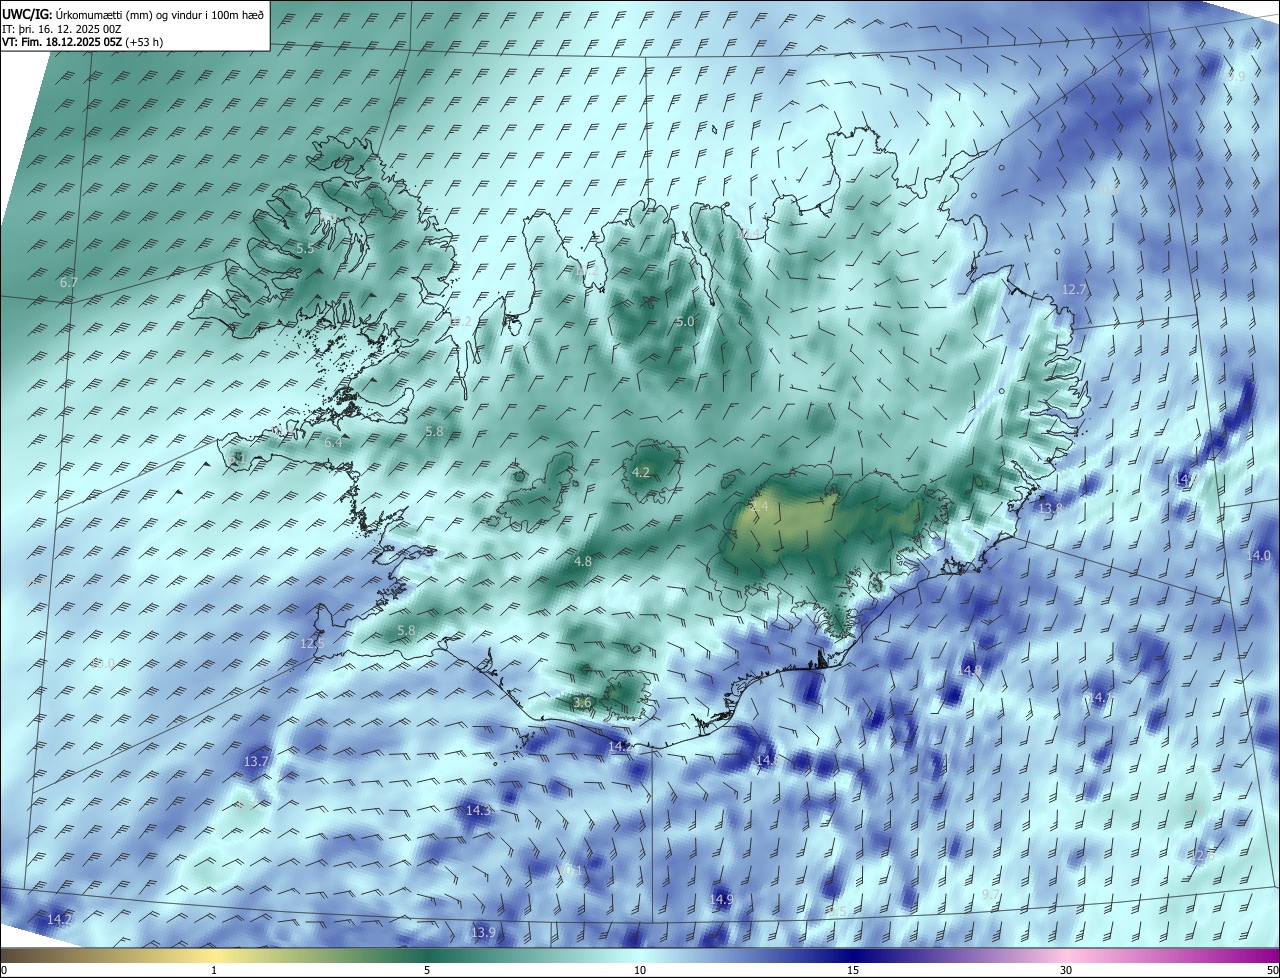
Task: Select the 13.9 value label
Action: tap(483, 932)
